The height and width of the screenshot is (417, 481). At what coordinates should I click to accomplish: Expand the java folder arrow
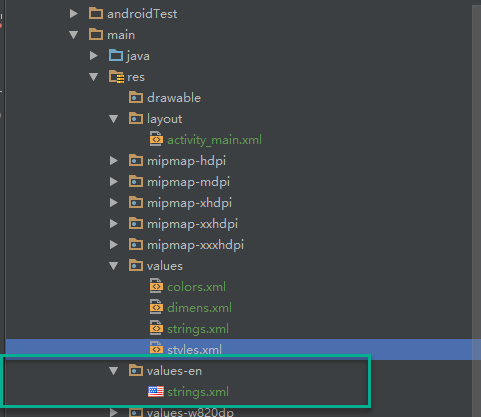[94, 56]
